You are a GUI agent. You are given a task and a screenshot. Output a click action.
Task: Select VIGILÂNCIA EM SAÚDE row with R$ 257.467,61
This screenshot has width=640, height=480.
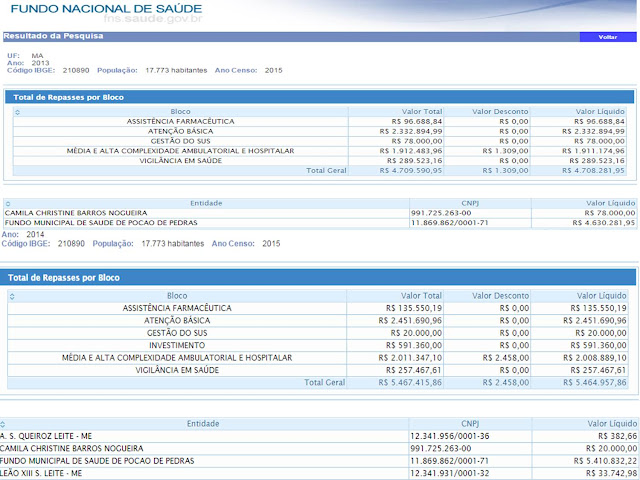(x=318, y=370)
